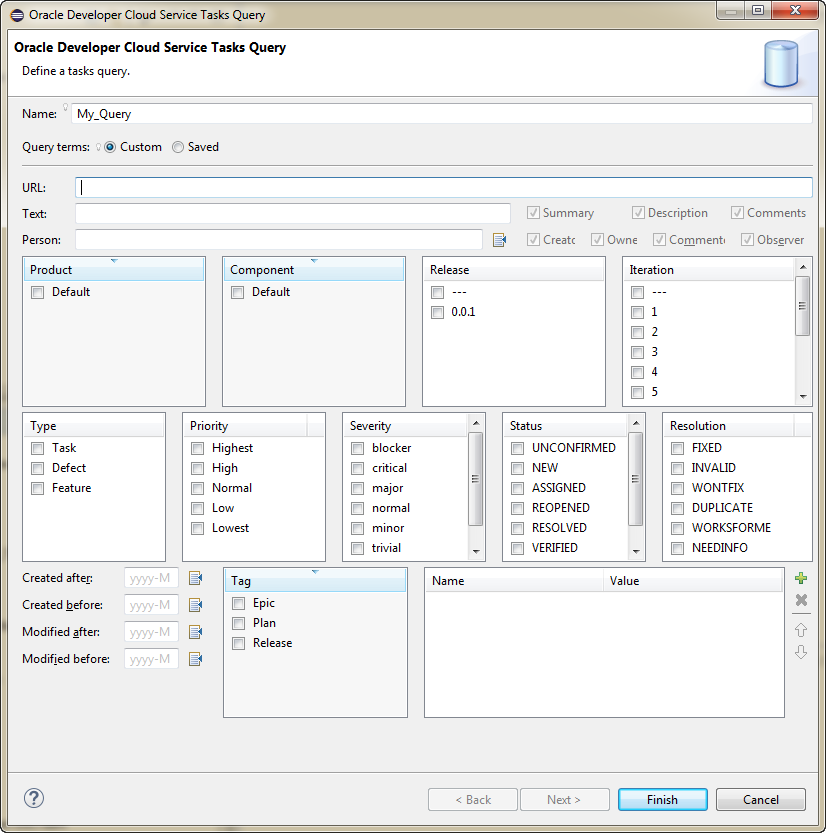Focus the Person input field

point(279,240)
